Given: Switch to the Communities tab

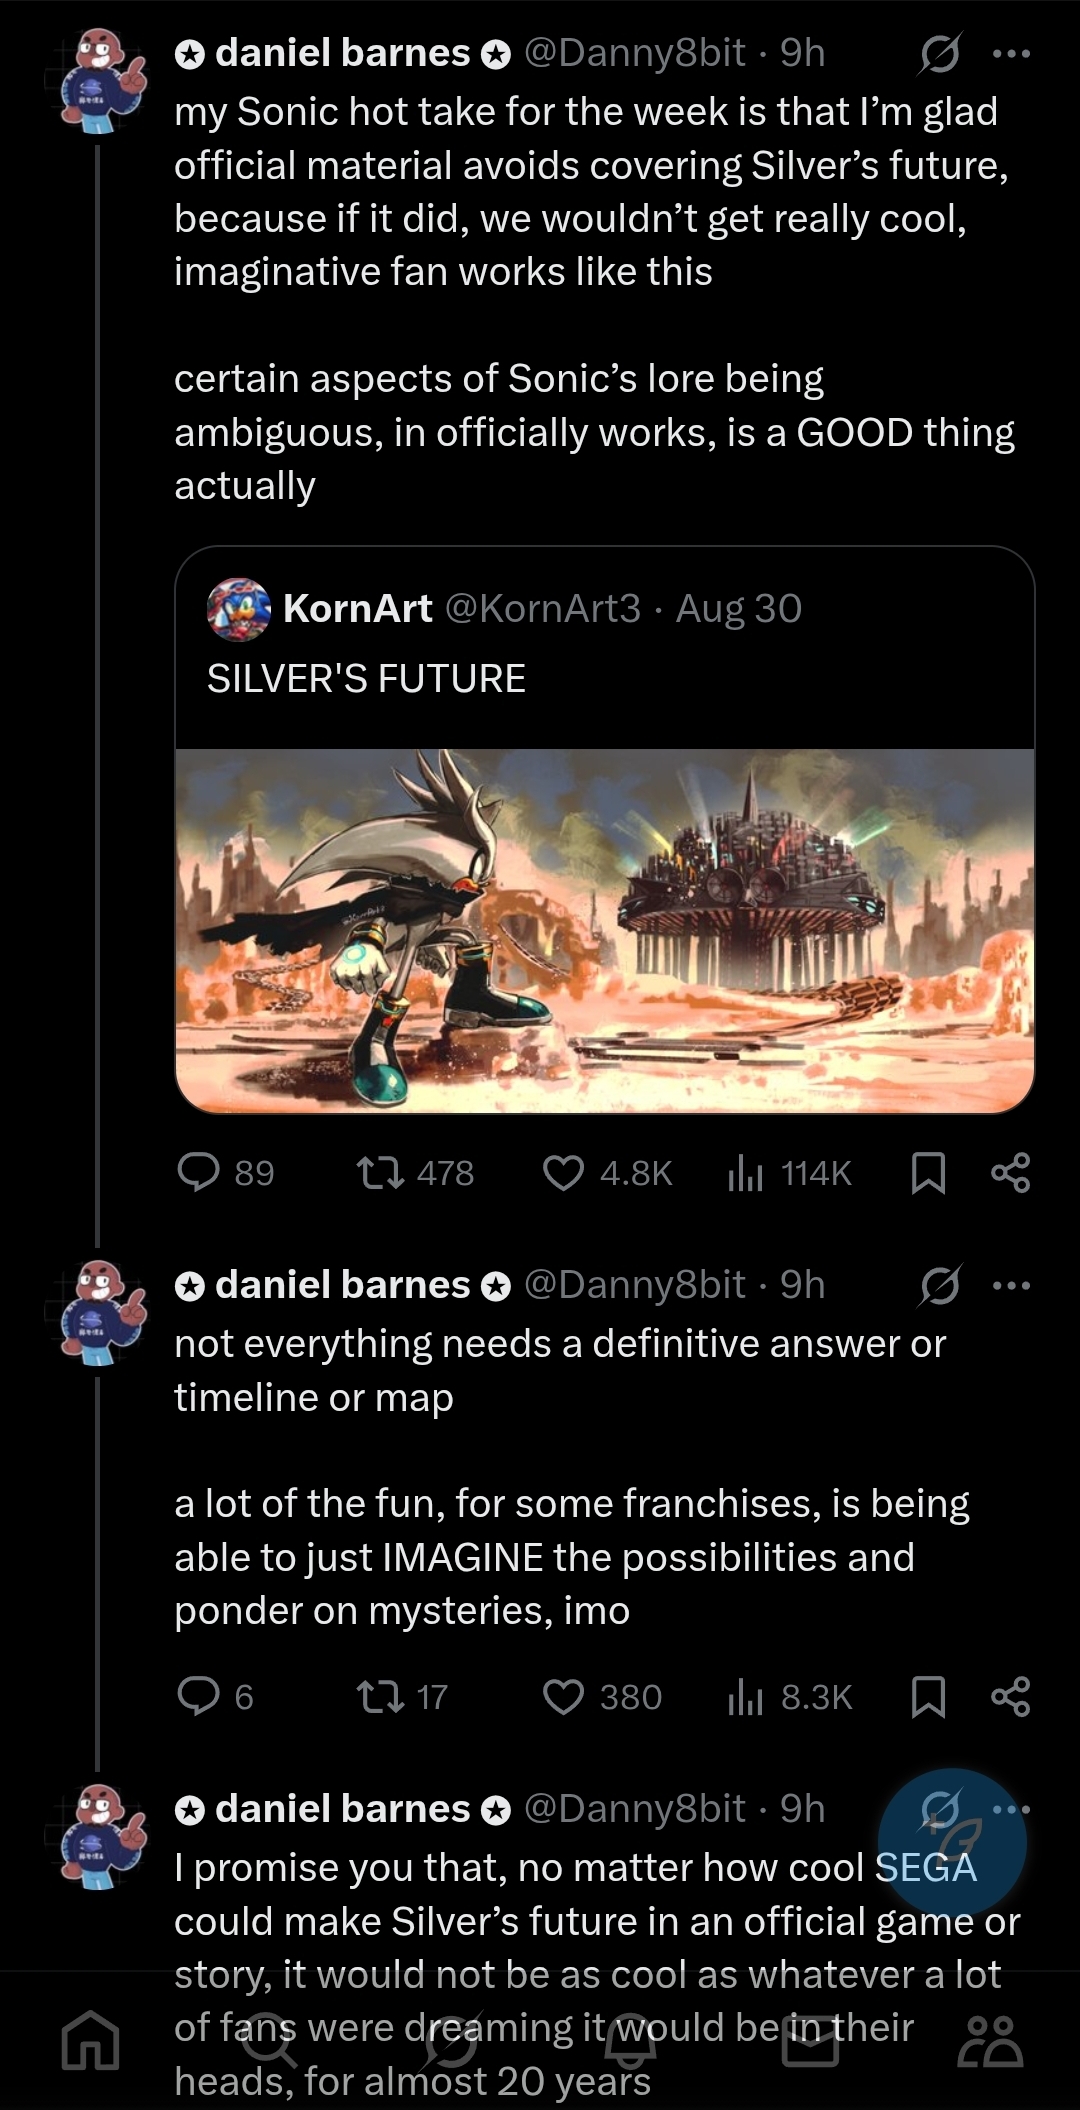Looking at the screenshot, I should pos(990,2040).
